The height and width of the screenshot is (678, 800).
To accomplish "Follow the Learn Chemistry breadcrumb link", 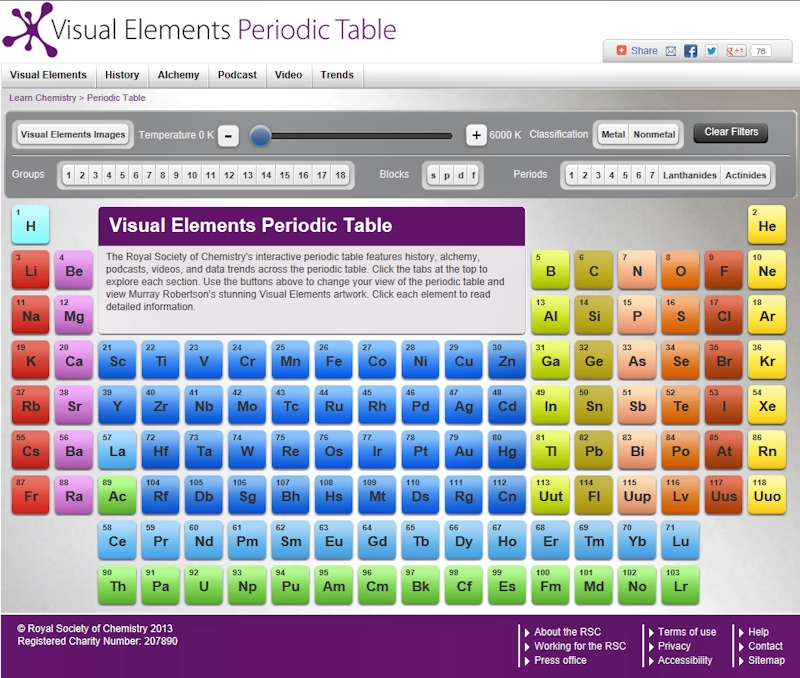I will (42, 98).
